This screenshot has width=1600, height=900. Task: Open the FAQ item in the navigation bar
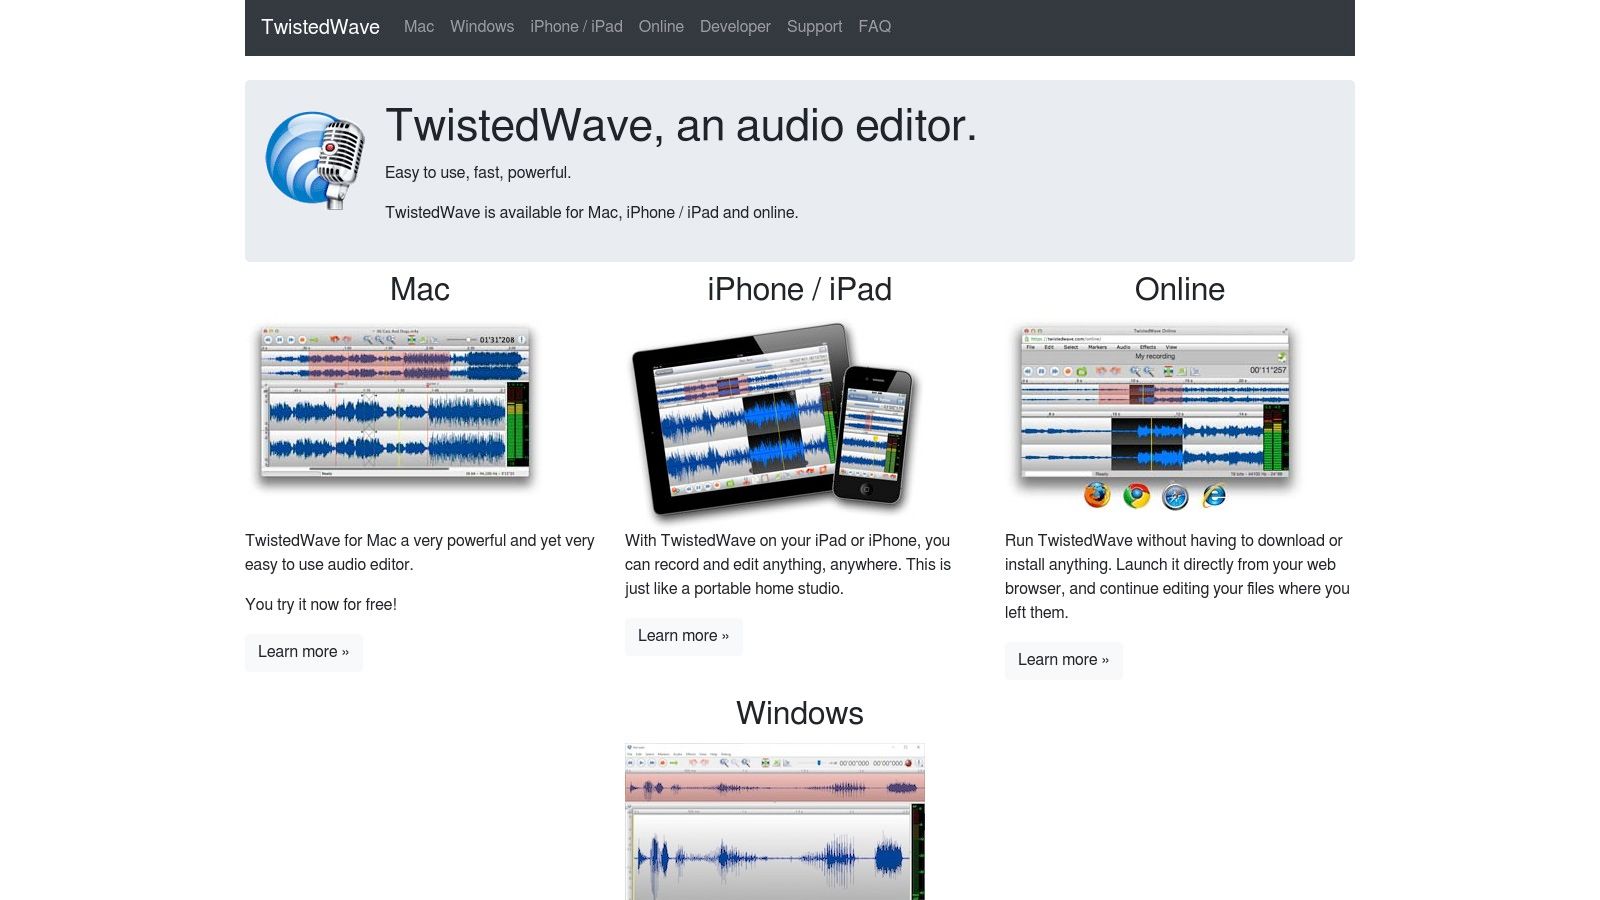coord(875,27)
